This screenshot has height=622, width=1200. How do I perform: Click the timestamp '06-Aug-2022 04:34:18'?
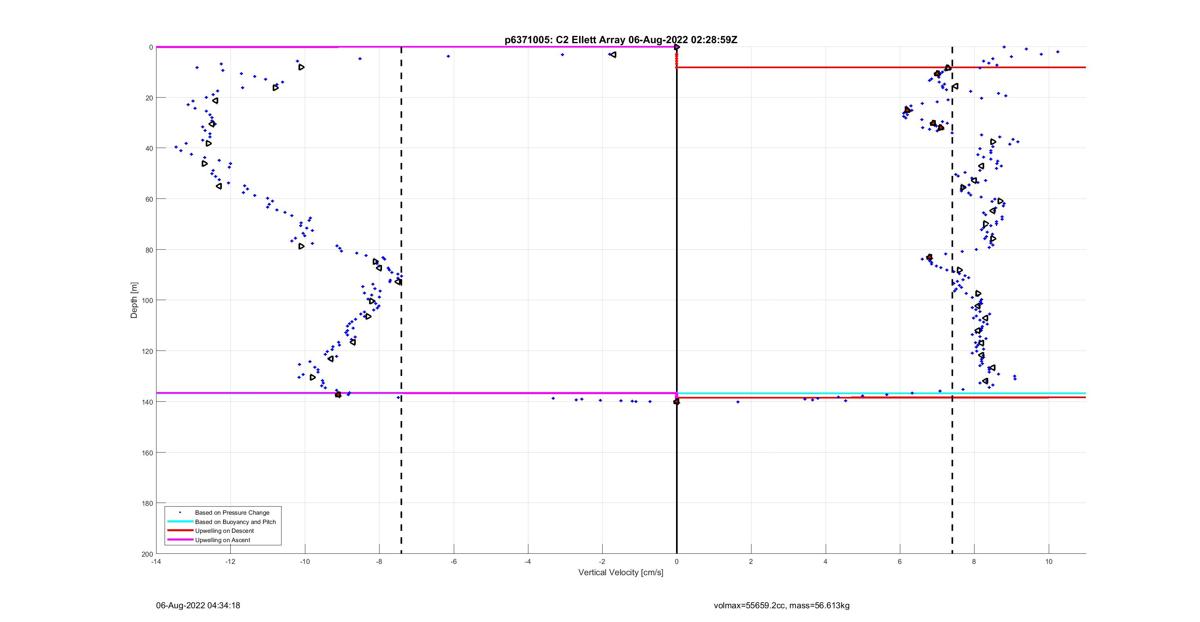click(x=198, y=605)
